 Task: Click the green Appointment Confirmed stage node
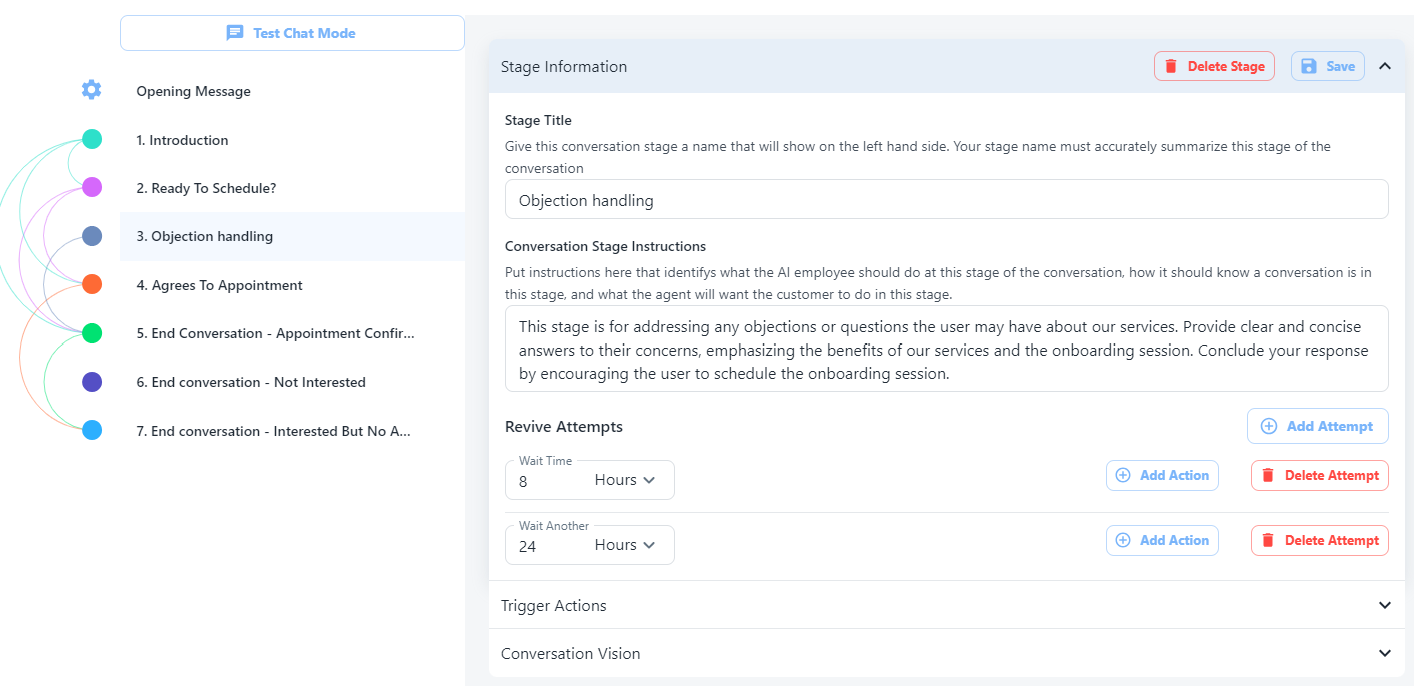92,333
